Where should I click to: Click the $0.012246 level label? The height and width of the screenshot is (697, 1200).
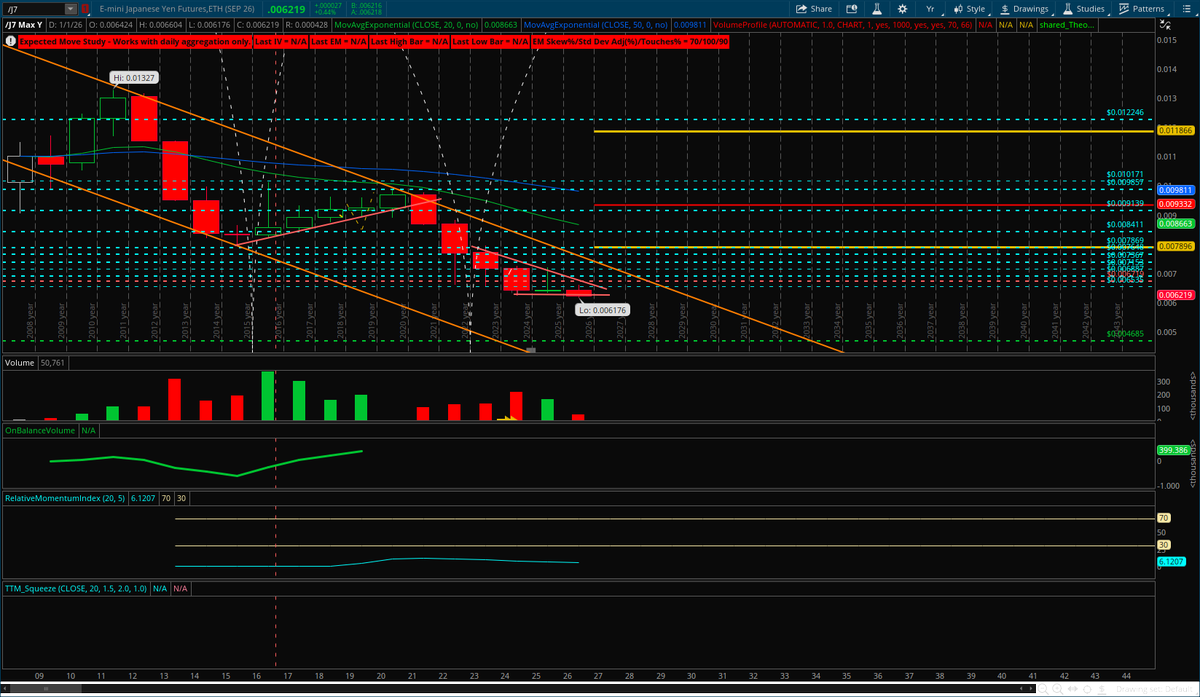(1124, 112)
